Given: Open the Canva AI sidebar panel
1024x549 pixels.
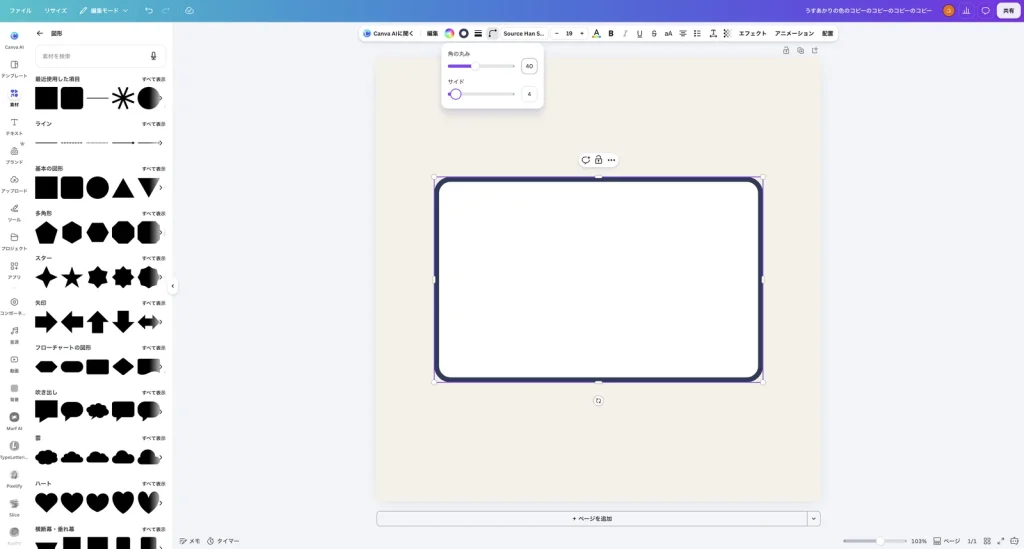Looking at the screenshot, I should click(x=14, y=39).
